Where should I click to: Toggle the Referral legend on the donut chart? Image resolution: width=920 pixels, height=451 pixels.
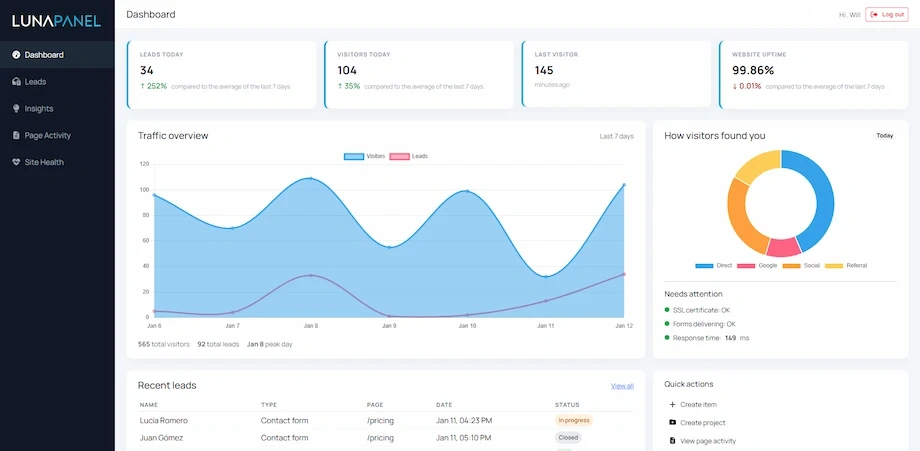(845, 266)
